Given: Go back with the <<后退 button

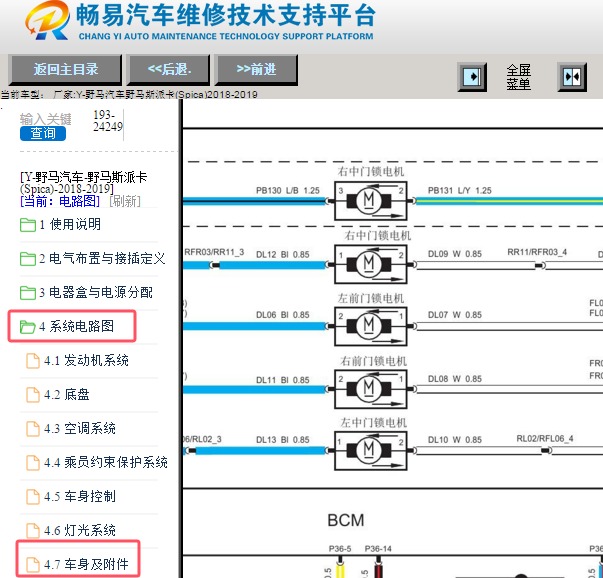Looking at the screenshot, I should pyautogui.click(x=168, y=70).
